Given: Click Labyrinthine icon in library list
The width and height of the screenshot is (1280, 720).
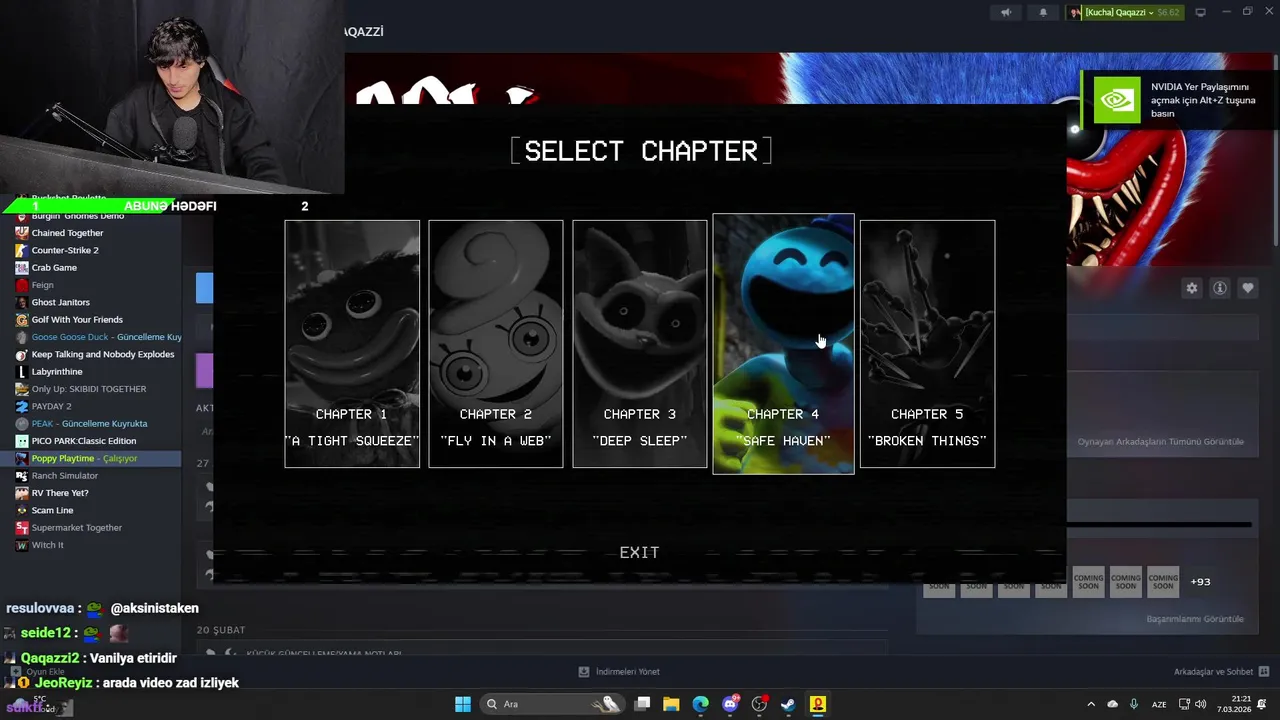Looking at the screenshot, I should (22, 372).
